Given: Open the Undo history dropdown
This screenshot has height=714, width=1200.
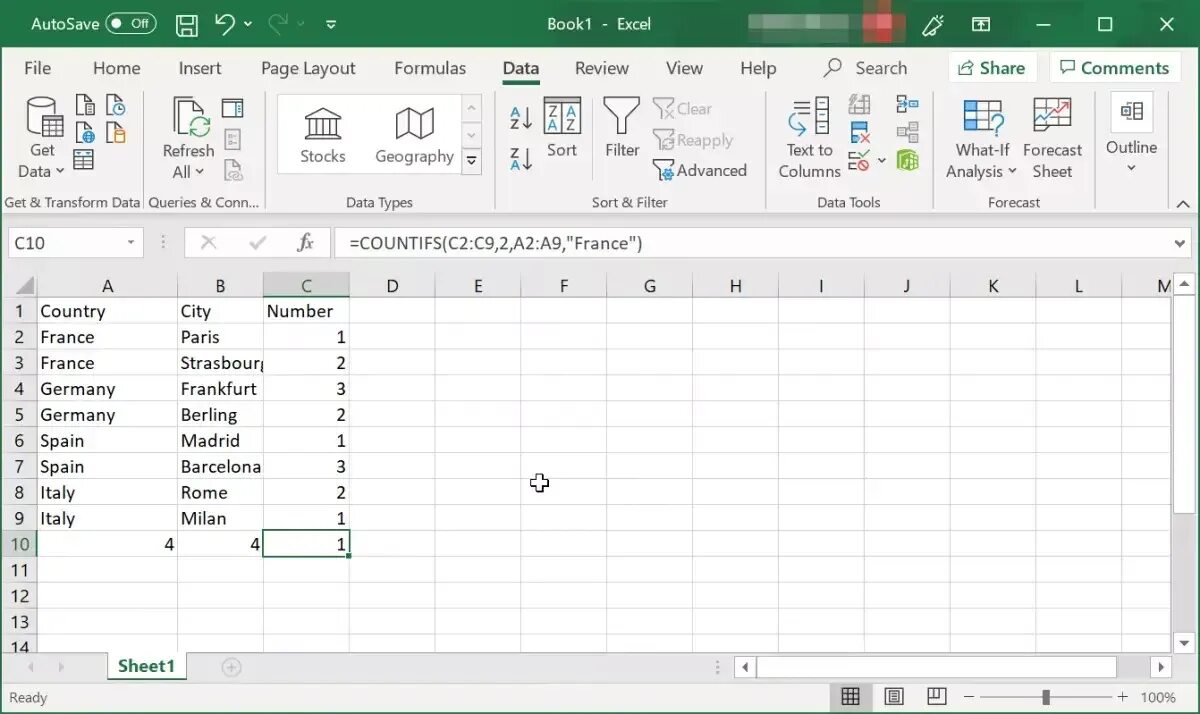Looking at the screenshot, I should tap(248, 24).
